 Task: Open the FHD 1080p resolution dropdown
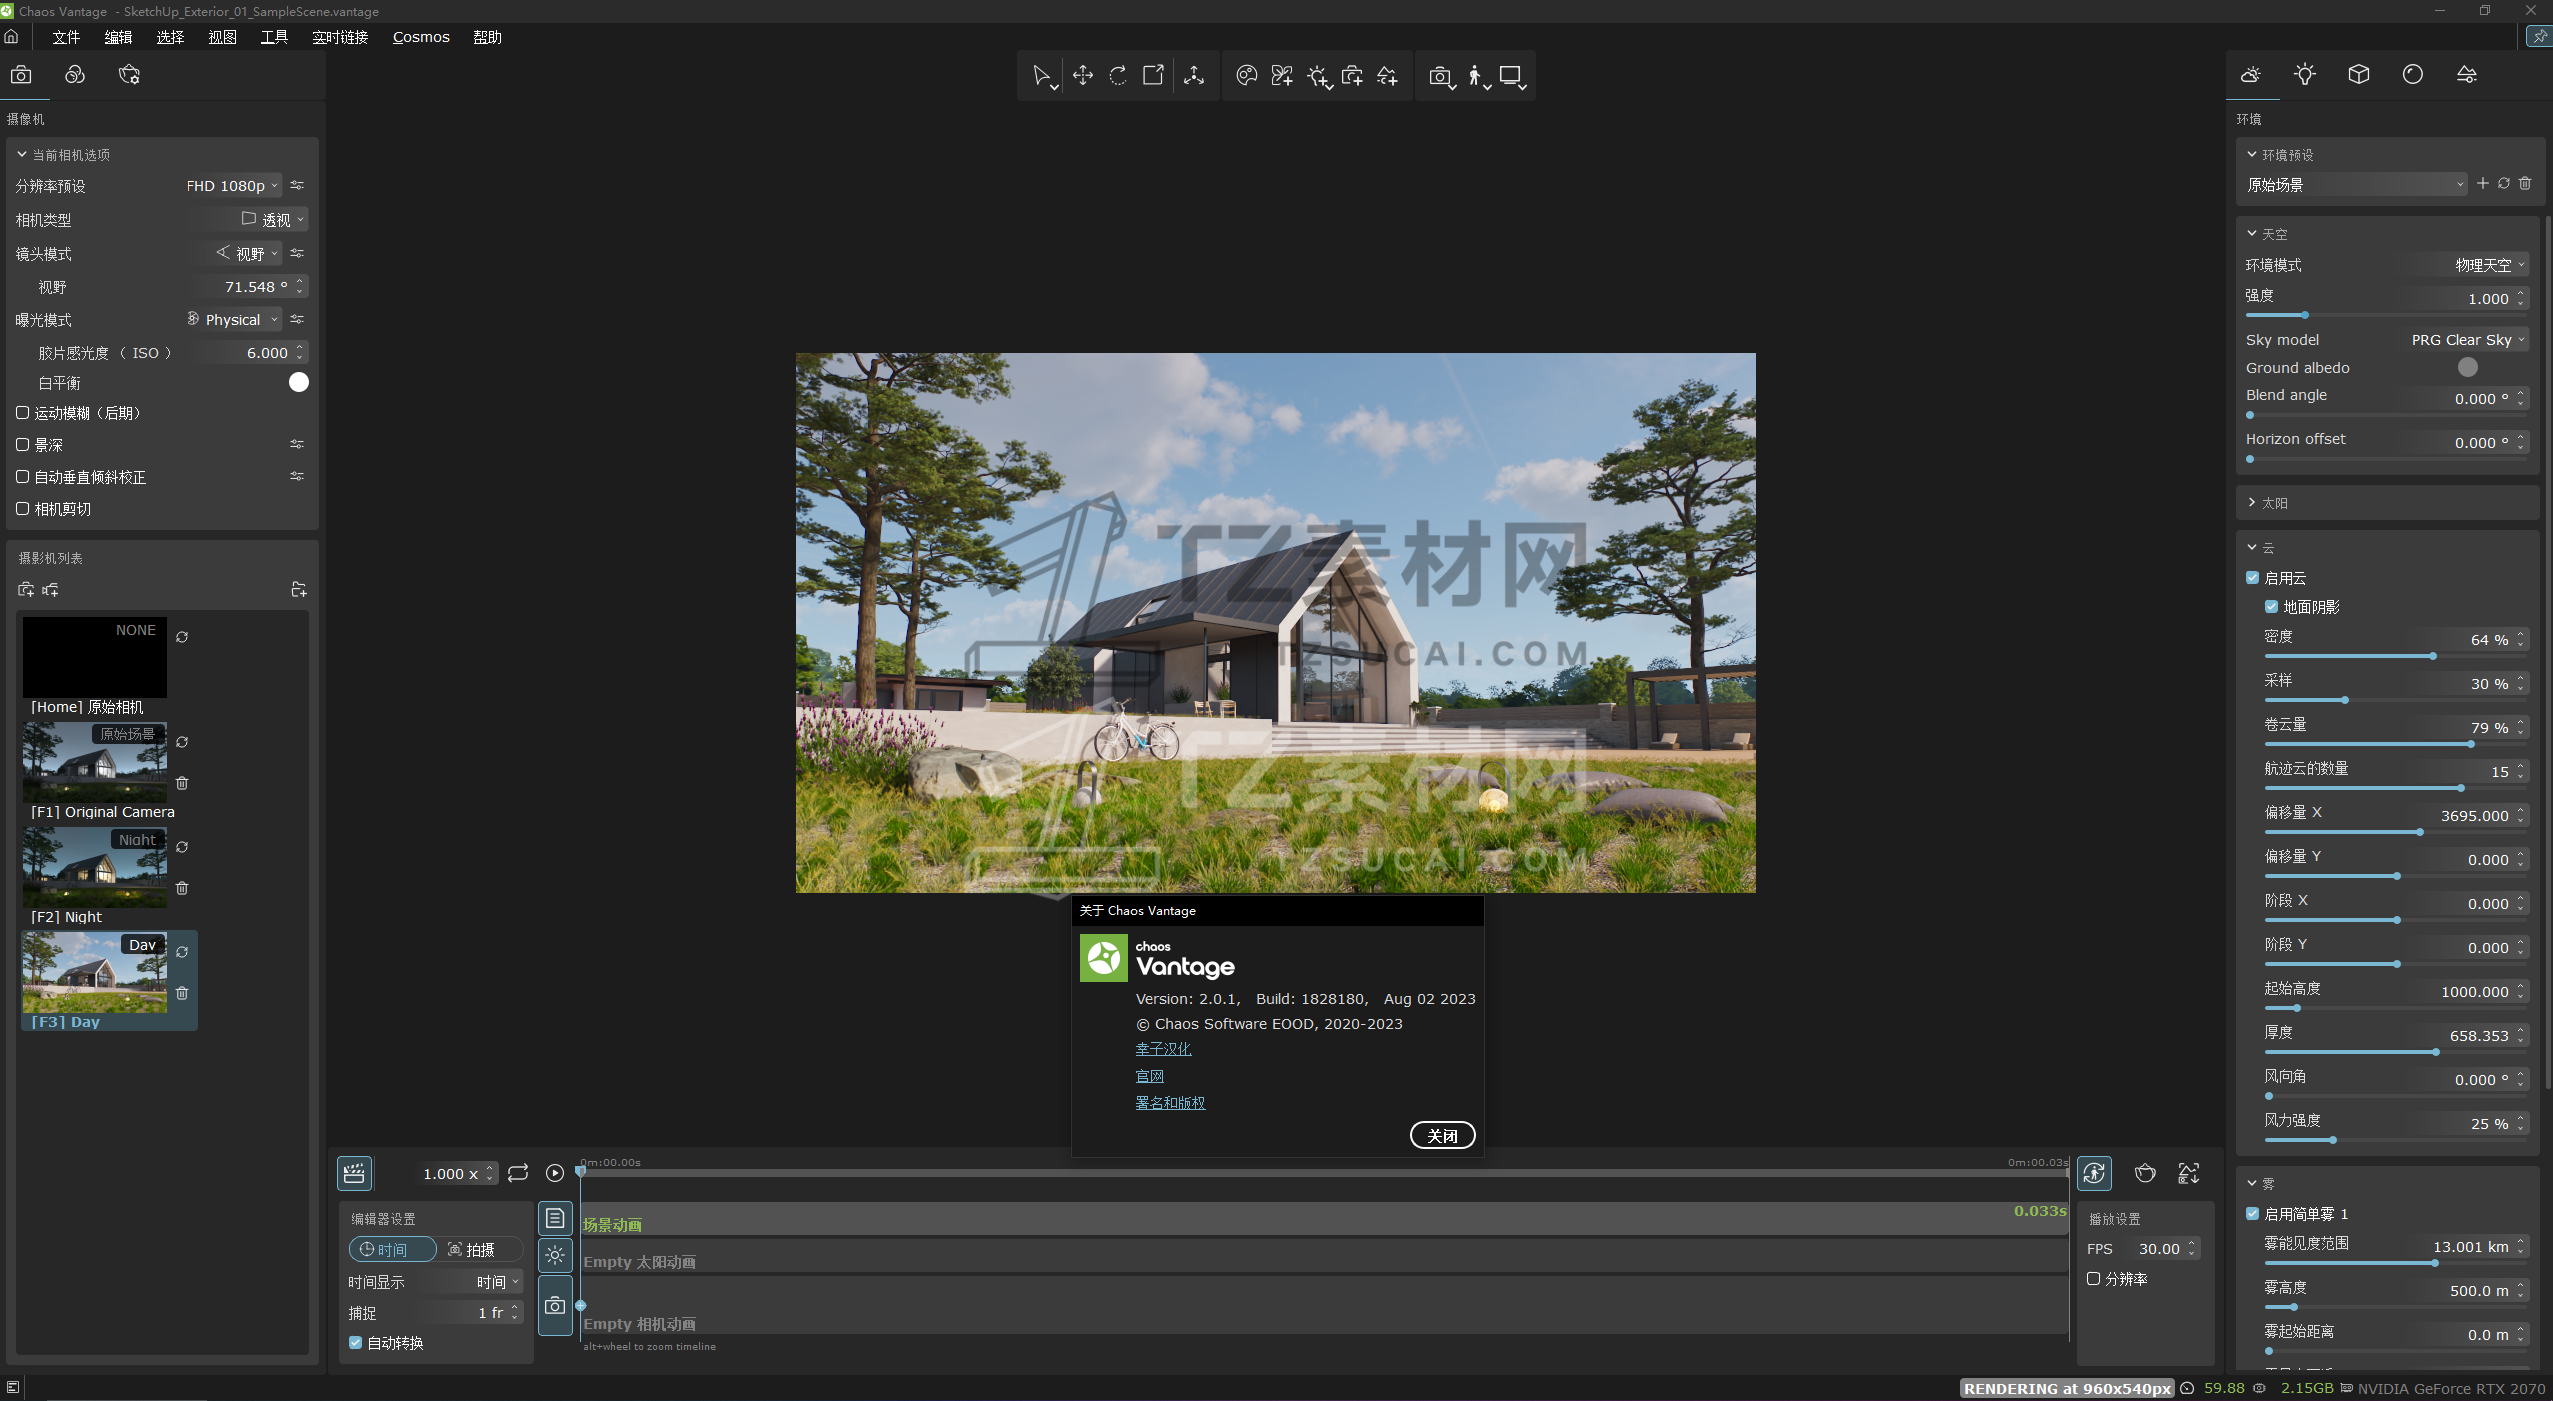(233, 186)
